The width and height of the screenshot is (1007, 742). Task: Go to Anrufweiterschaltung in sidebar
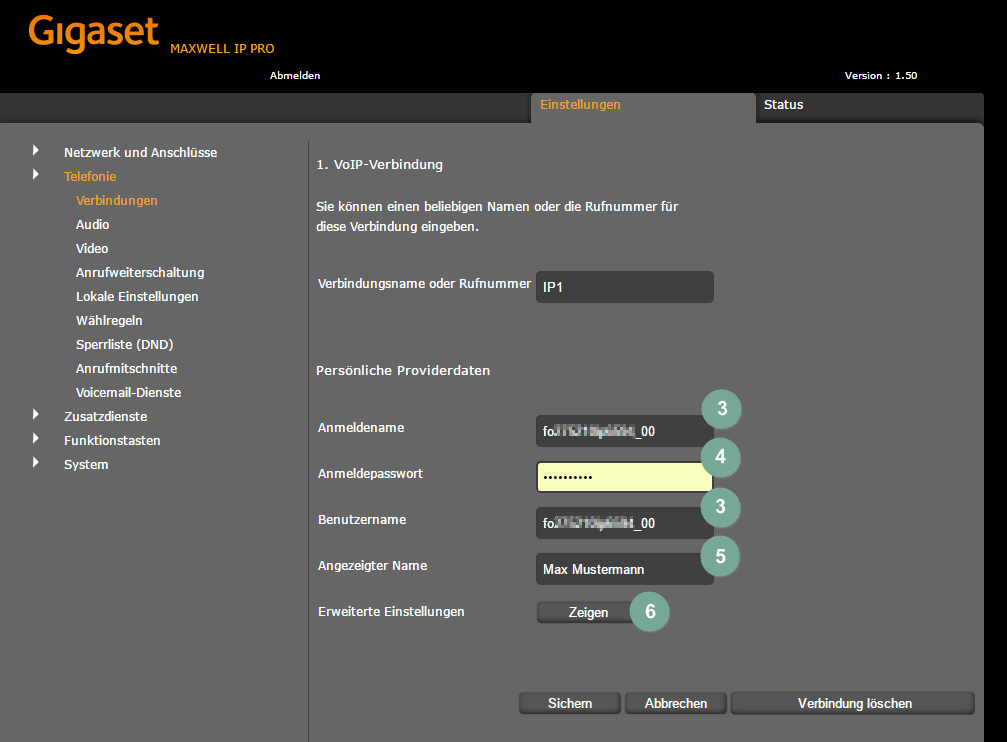pos(140,273)
